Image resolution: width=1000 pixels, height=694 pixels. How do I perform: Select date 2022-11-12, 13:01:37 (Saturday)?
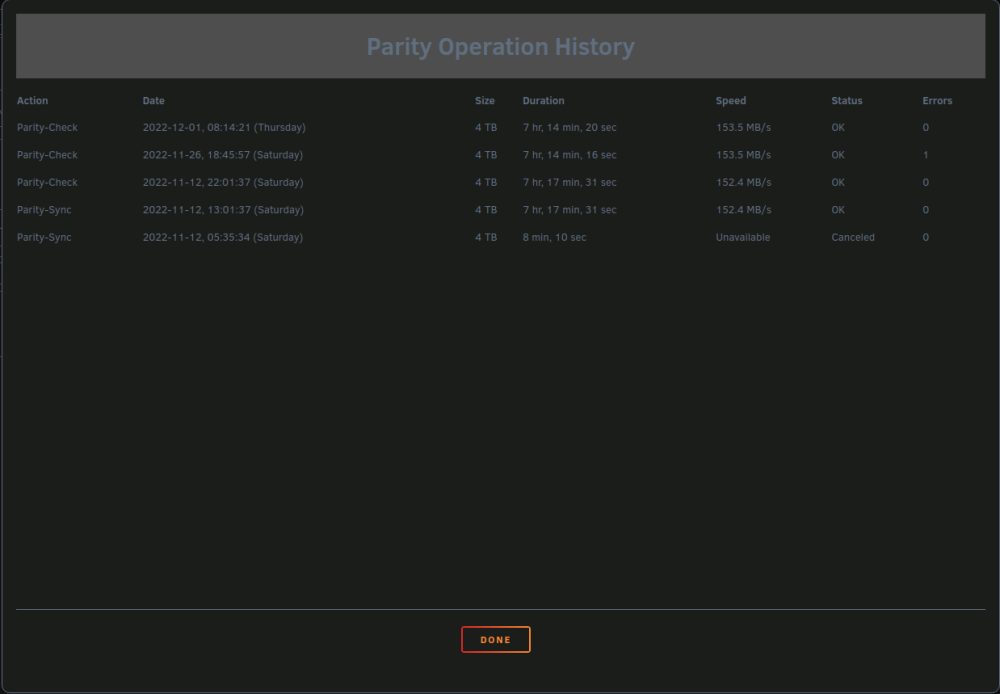[223, 210]
